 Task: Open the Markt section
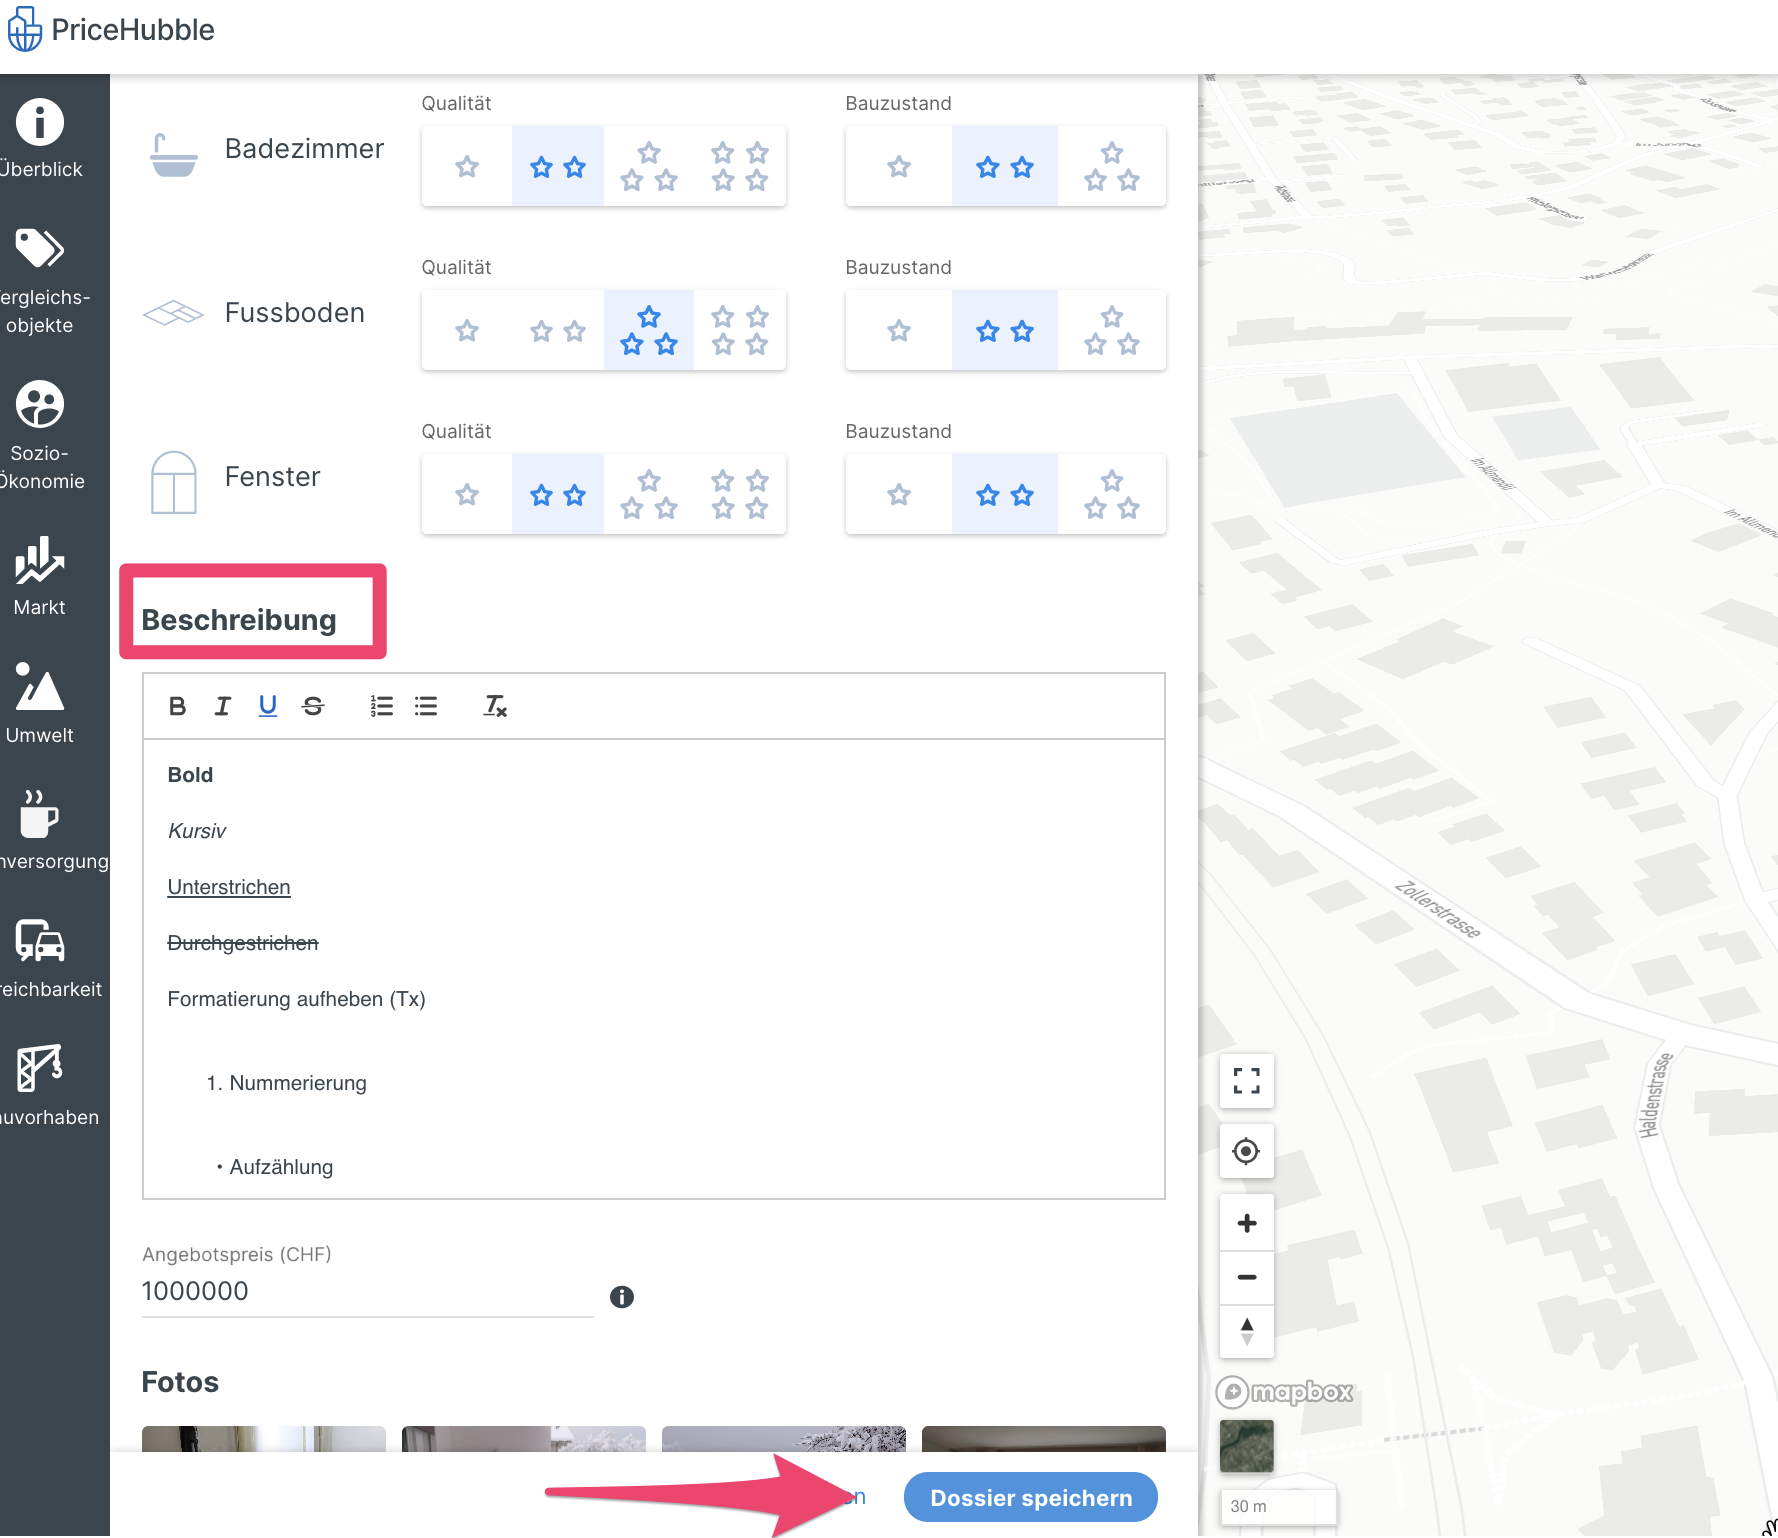pyautogui.click(x=40, y=576)
